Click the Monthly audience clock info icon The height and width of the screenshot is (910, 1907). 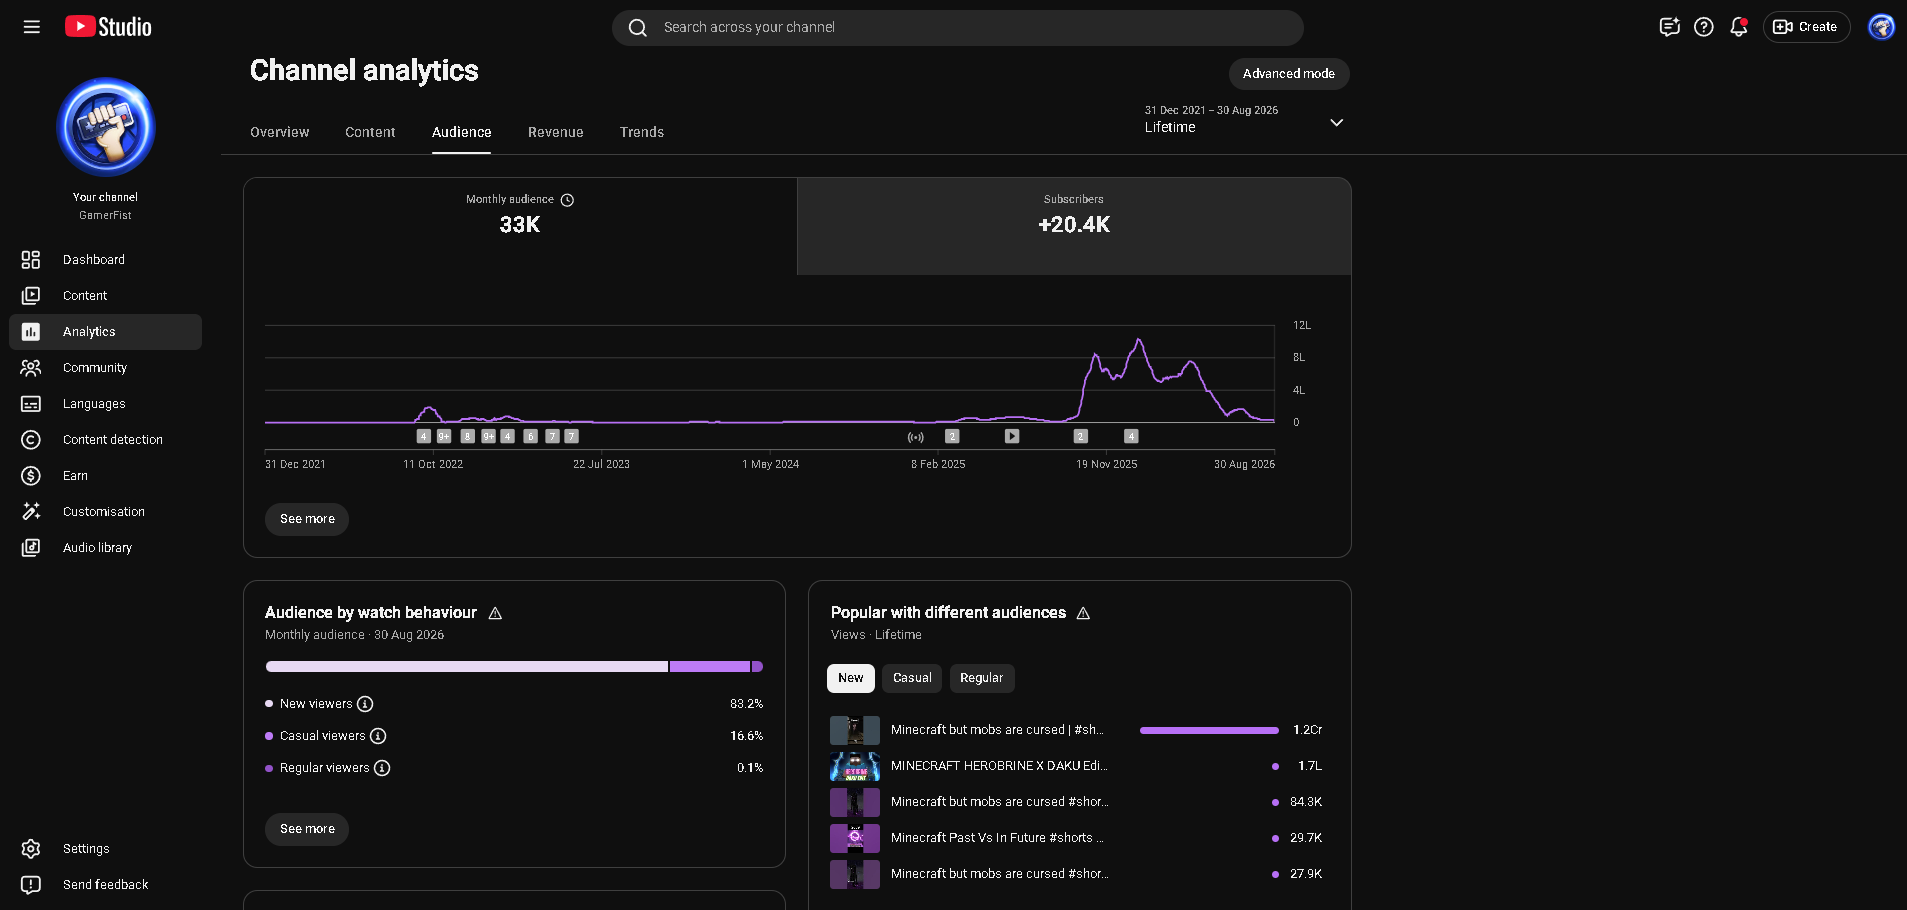click(x=567, y=200)
